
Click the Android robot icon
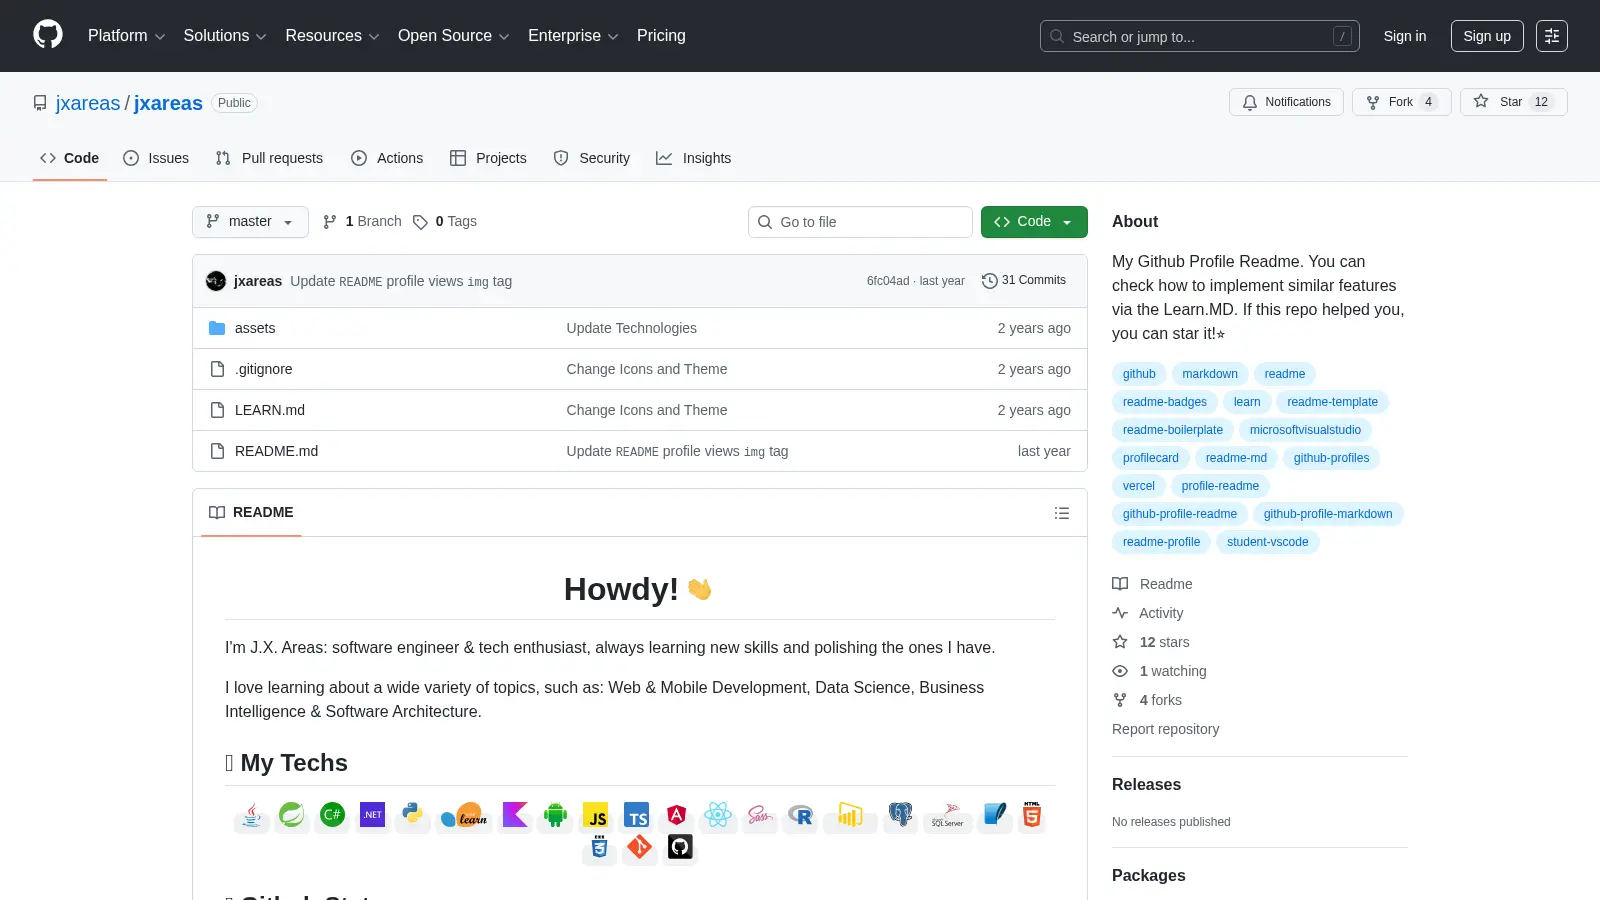pos(555,816)
